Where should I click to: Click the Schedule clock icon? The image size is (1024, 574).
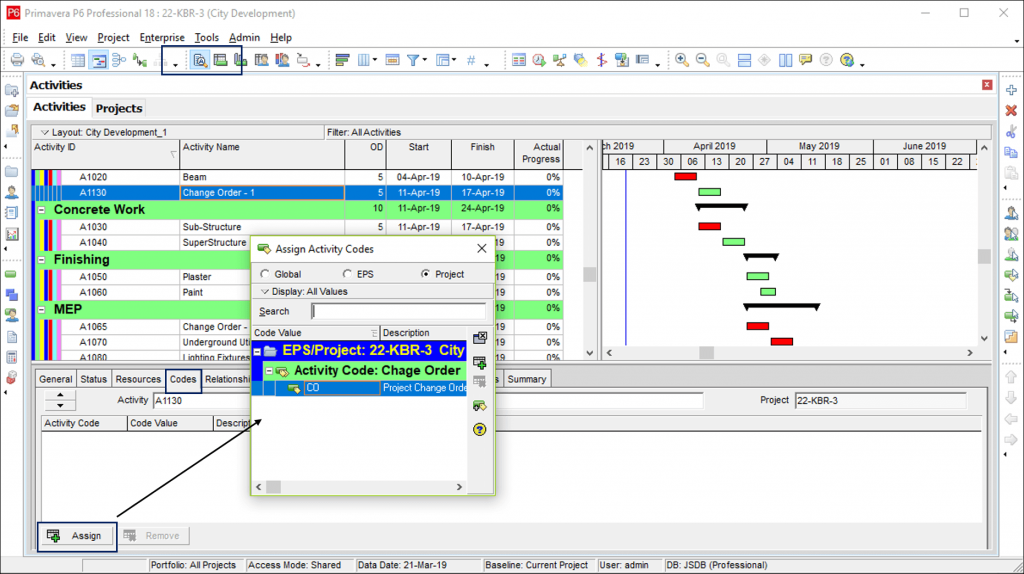(539, 60)
